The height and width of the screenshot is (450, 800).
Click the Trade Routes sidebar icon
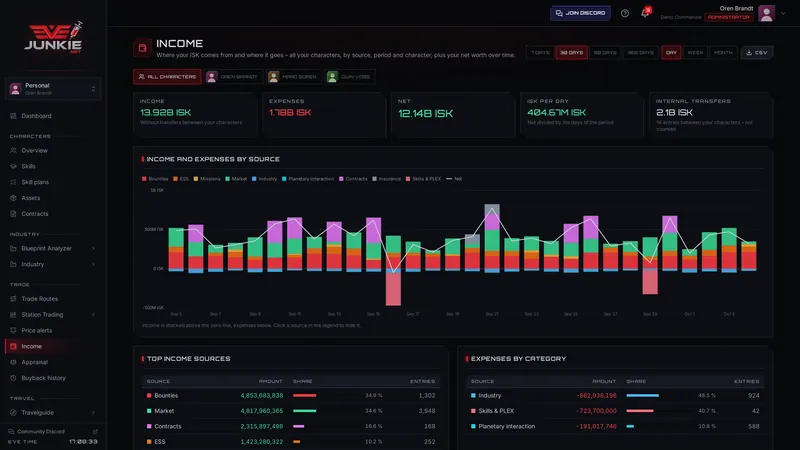[x=13, y=299]
